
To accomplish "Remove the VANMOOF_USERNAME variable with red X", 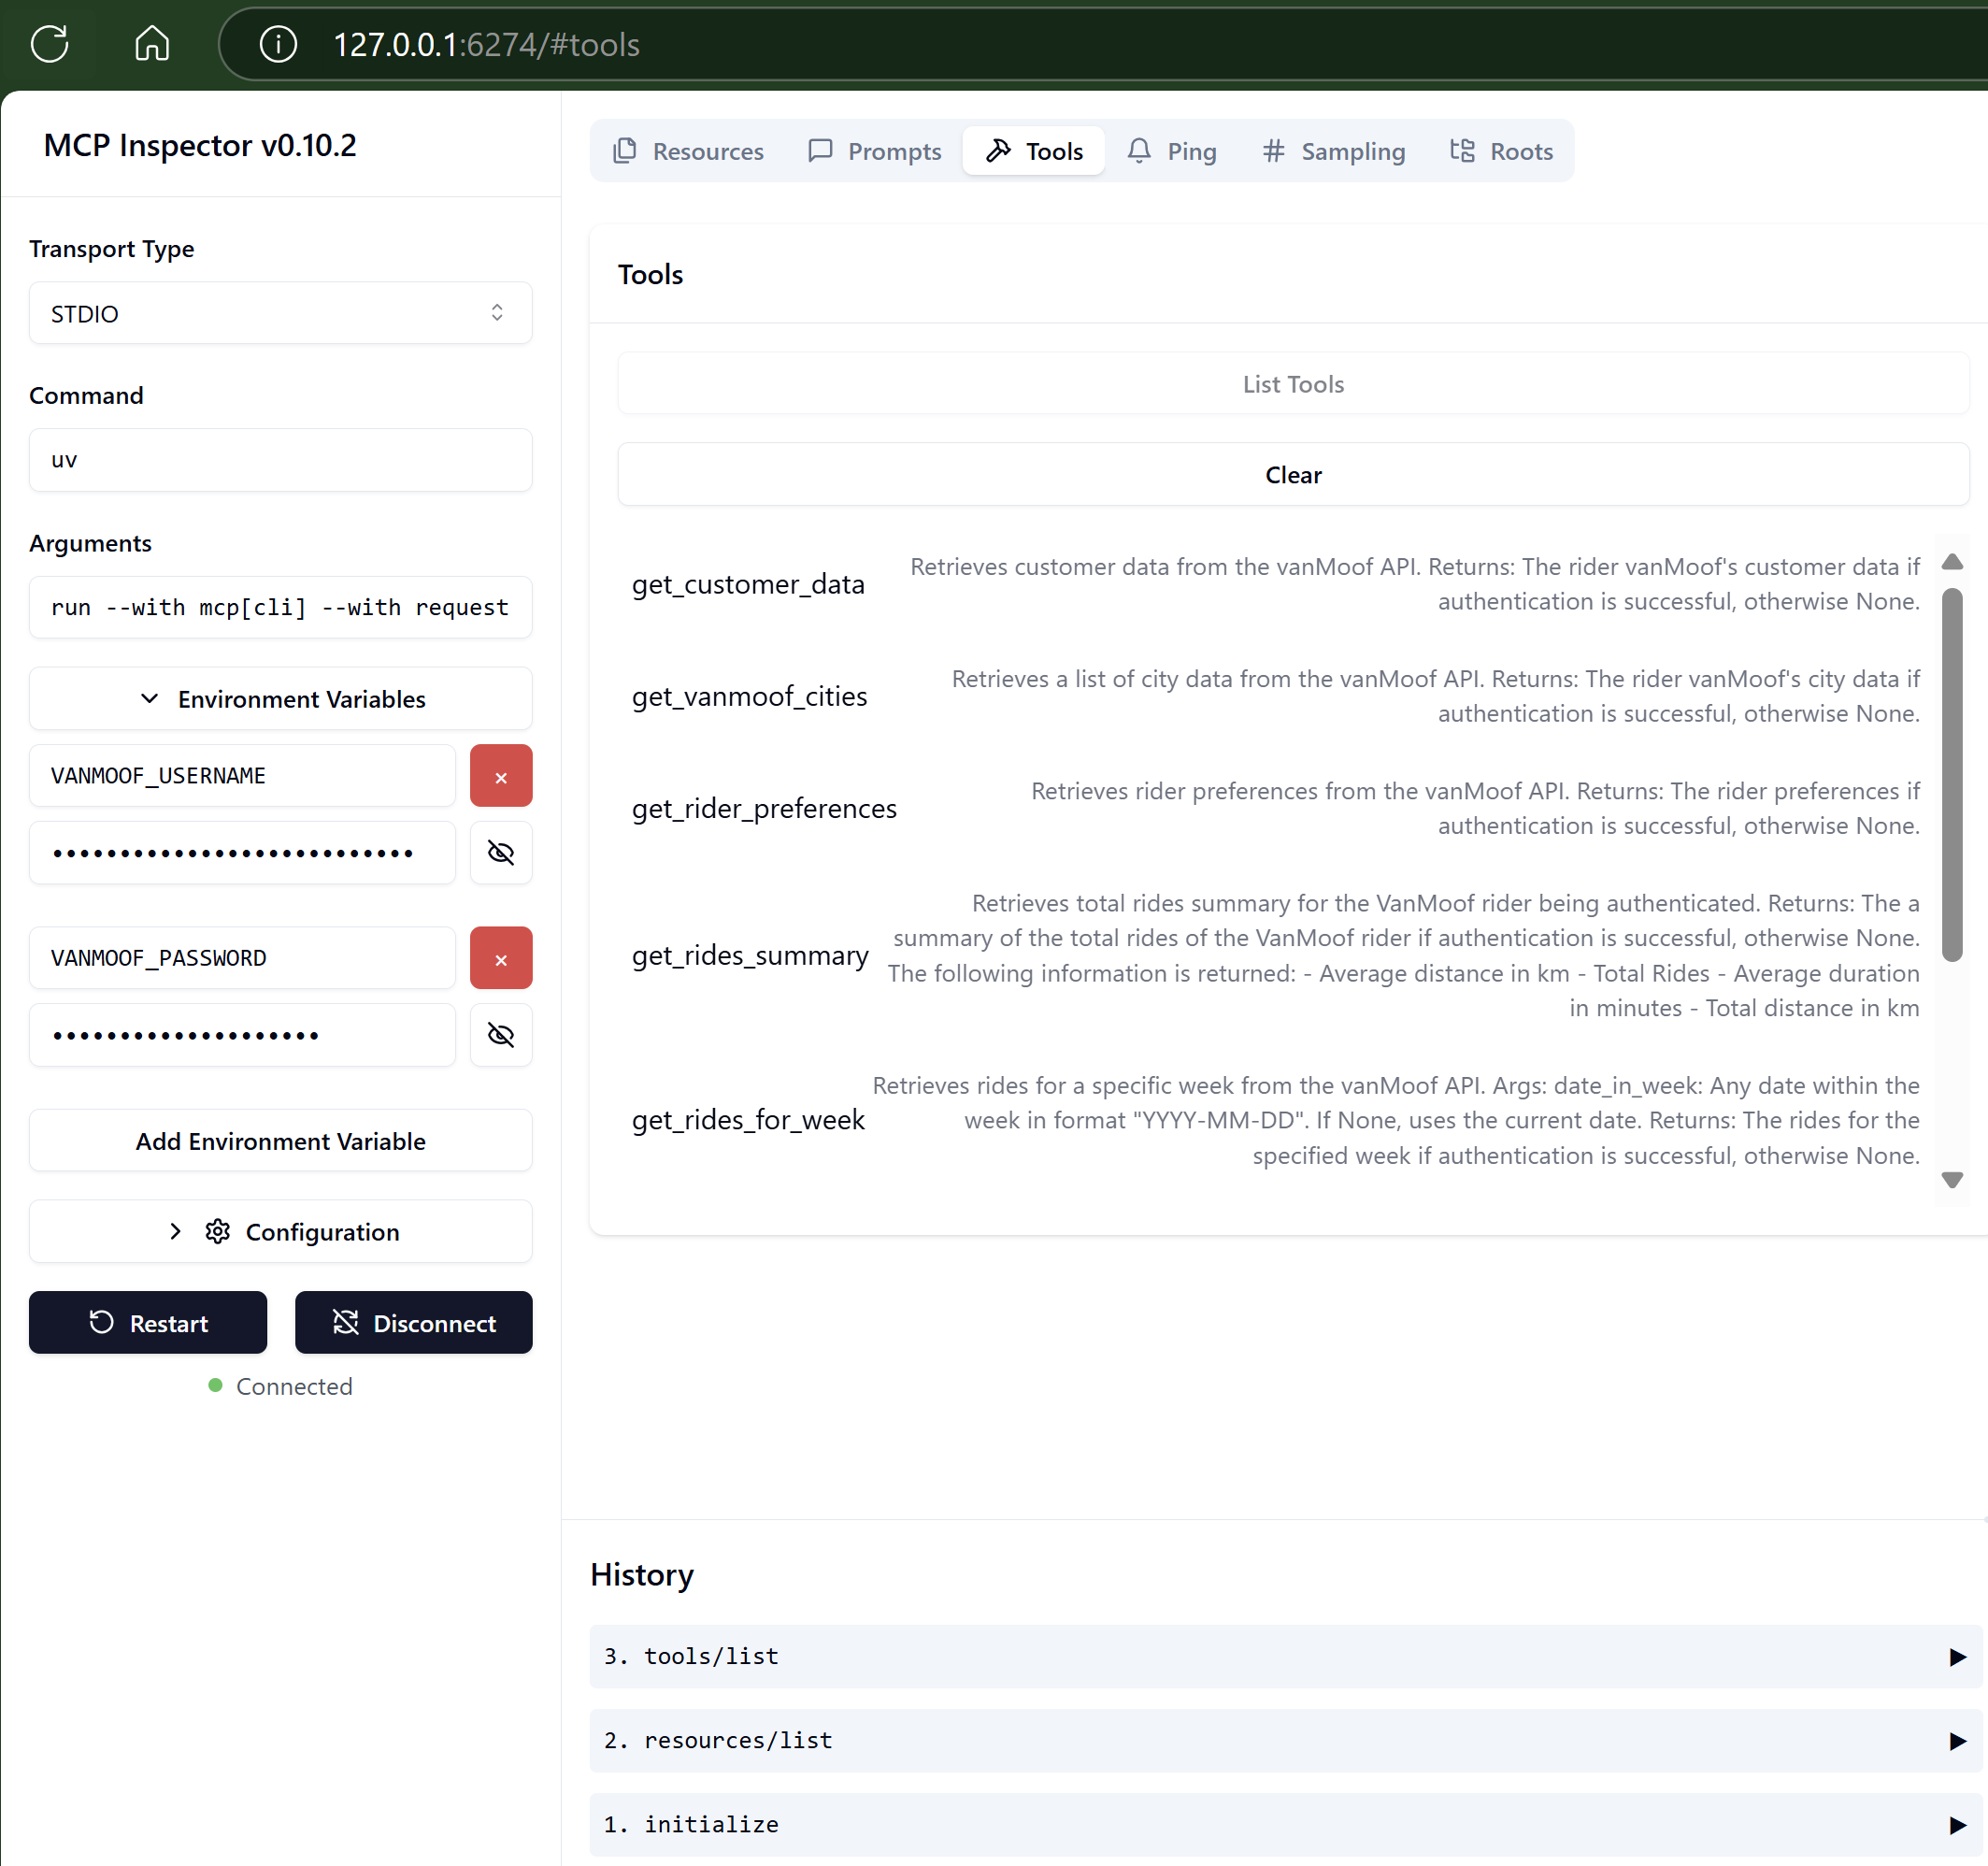I will [x=501, y=776].
